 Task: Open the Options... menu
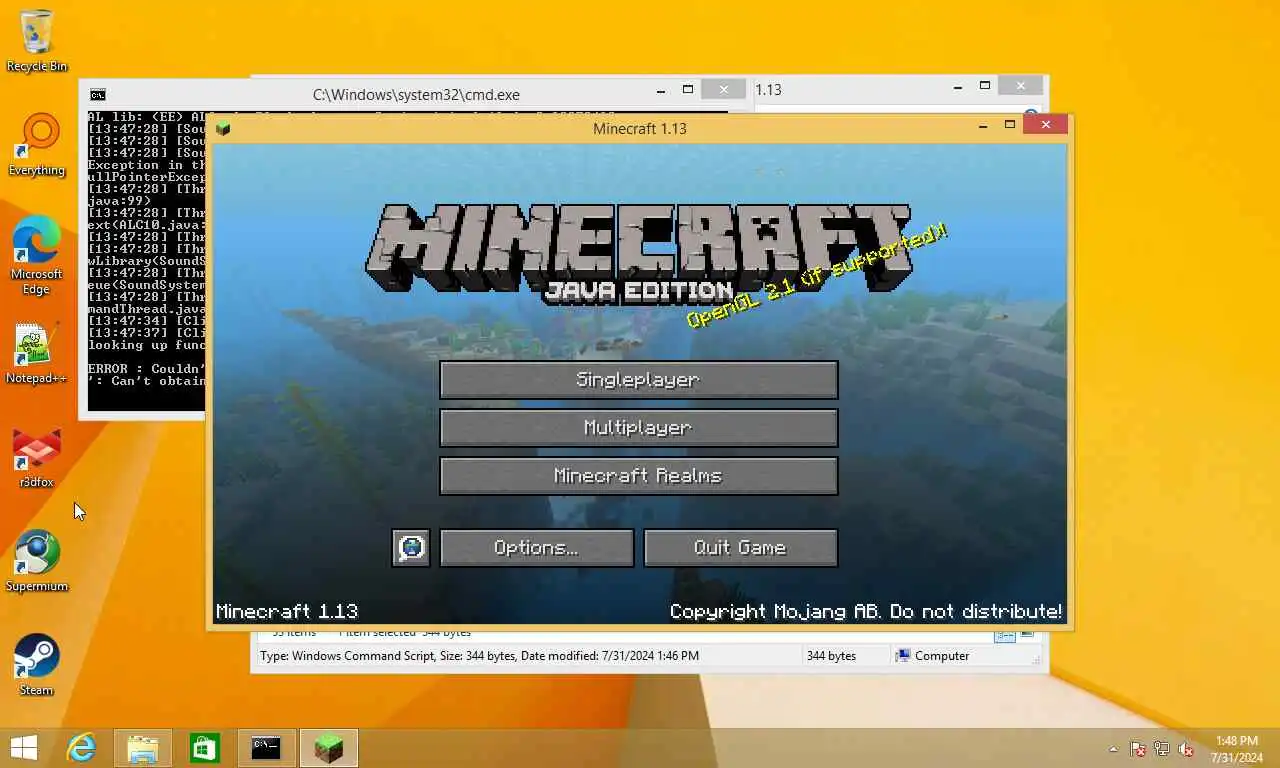pos(536,548)
